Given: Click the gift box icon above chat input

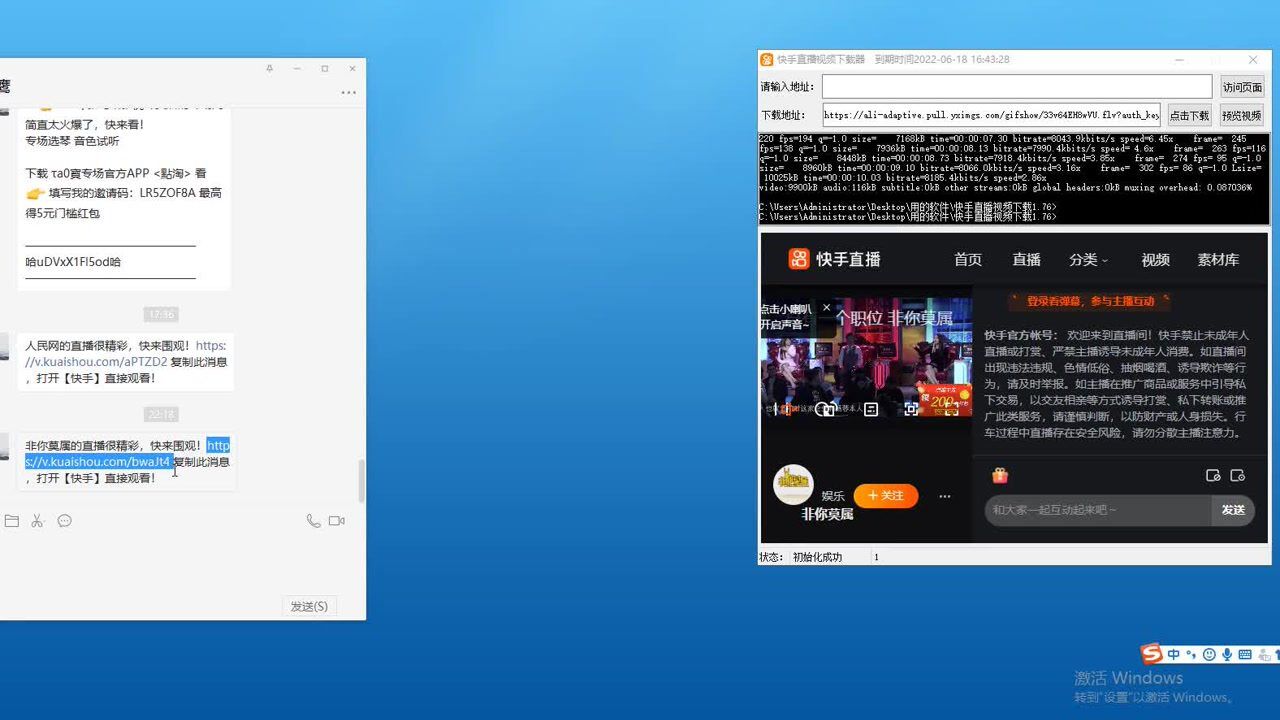Looking at the screenshot, I should click(1000, 476).
